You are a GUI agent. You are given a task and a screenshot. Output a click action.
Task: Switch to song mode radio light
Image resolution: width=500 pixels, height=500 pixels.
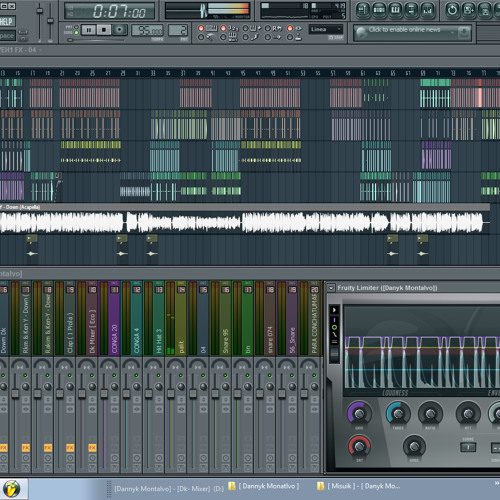point(76,32)
